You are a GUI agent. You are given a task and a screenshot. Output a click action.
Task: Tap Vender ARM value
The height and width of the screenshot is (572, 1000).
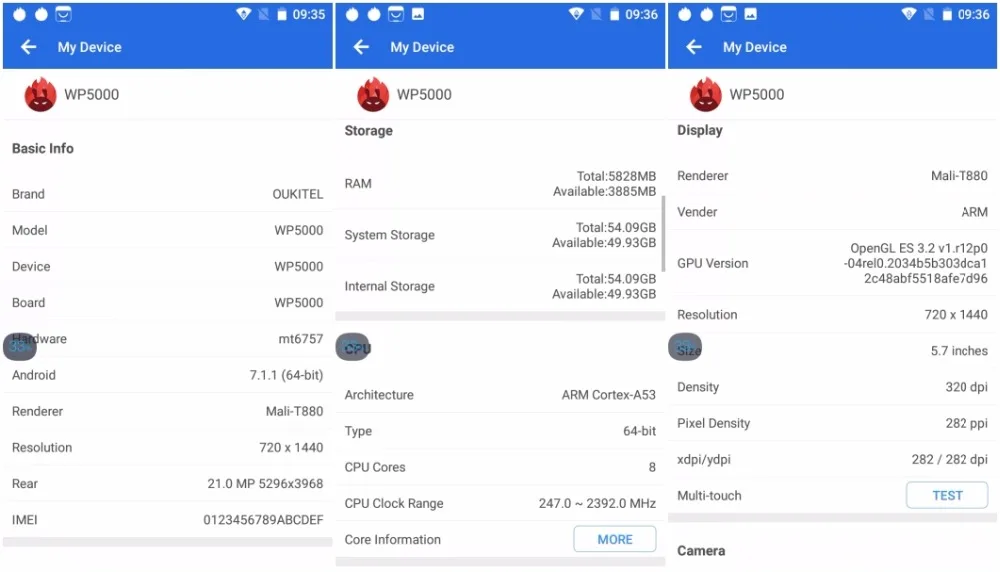[x=974, y=212]
